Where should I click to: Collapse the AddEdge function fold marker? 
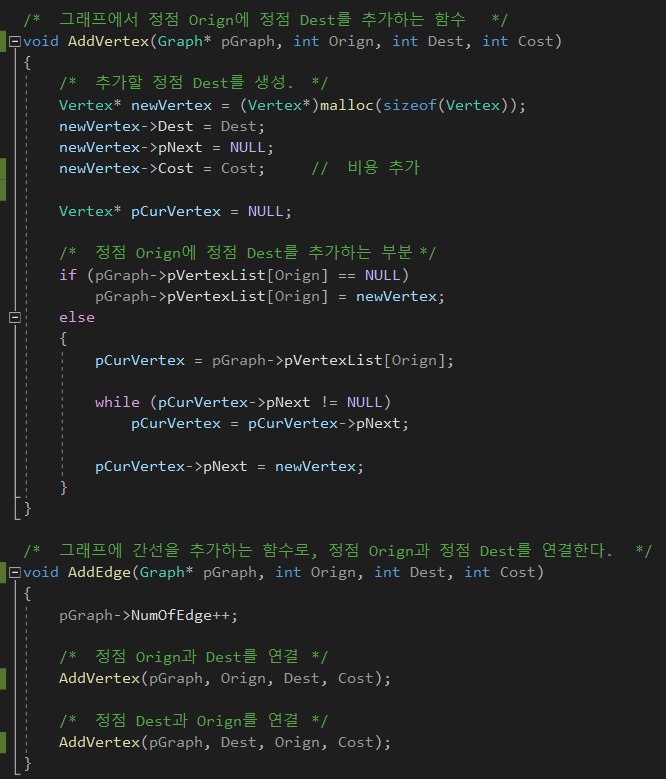click(15, 572)
